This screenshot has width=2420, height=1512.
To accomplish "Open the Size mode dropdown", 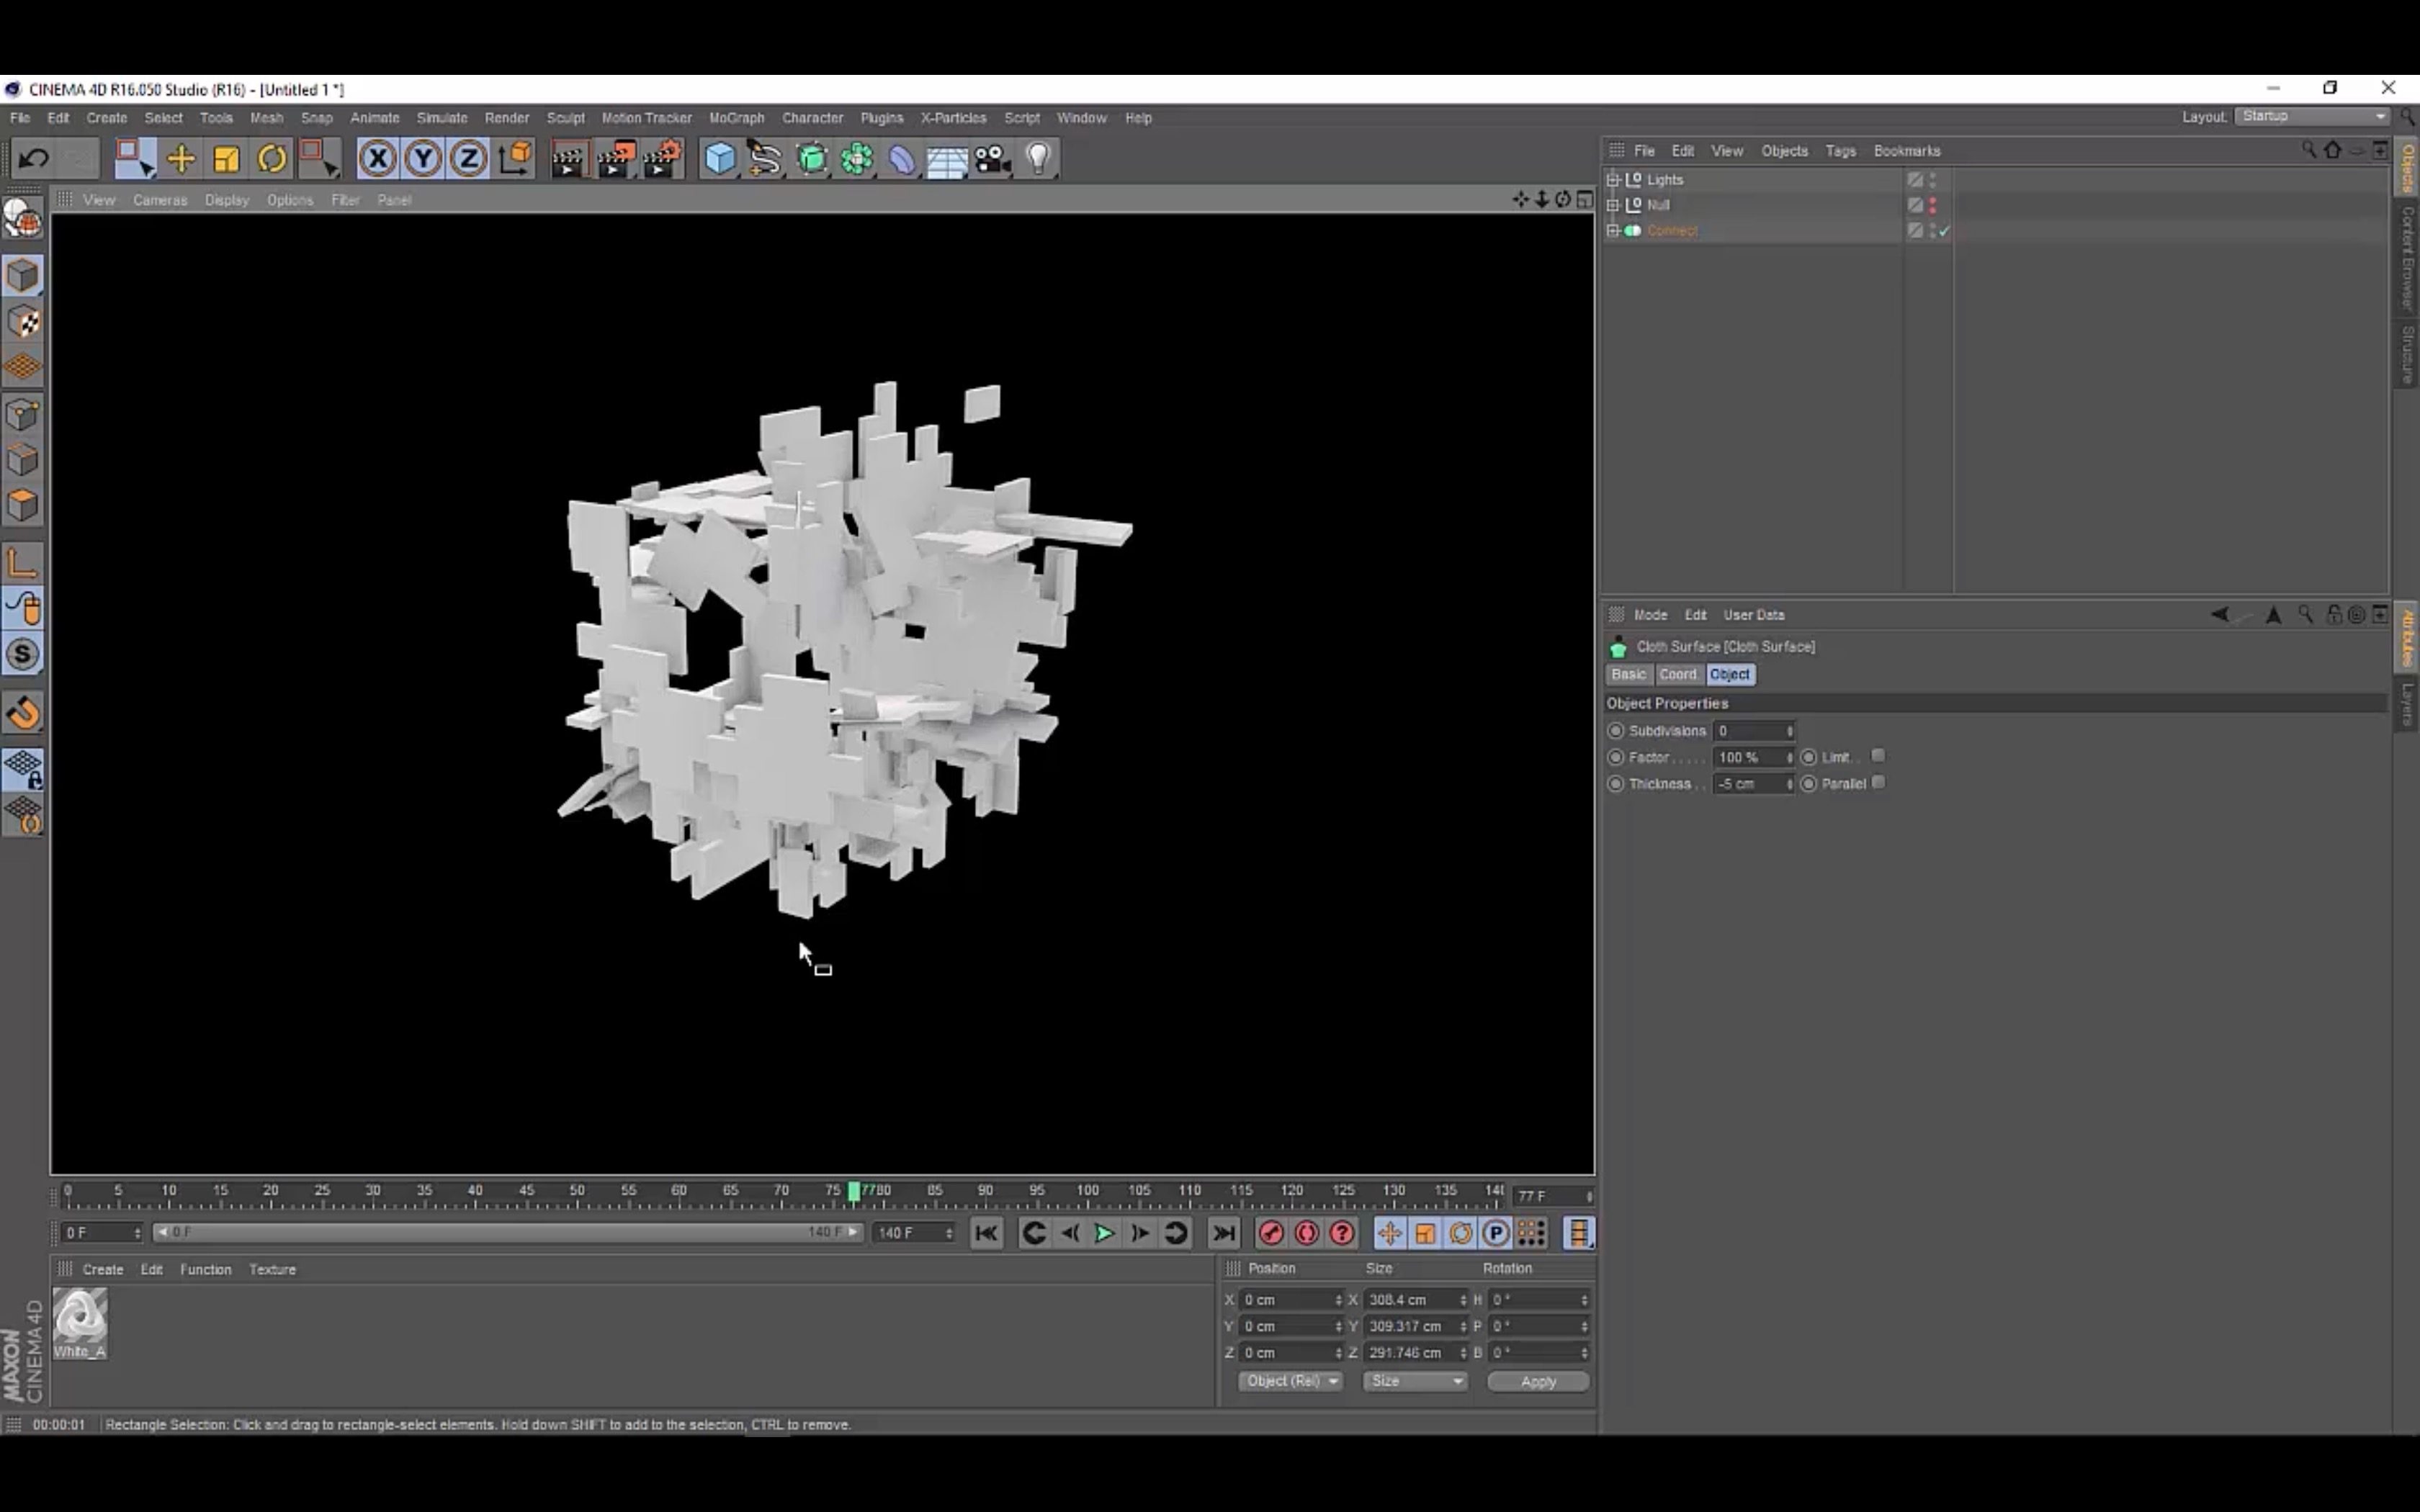I will pos(1415,1381).
